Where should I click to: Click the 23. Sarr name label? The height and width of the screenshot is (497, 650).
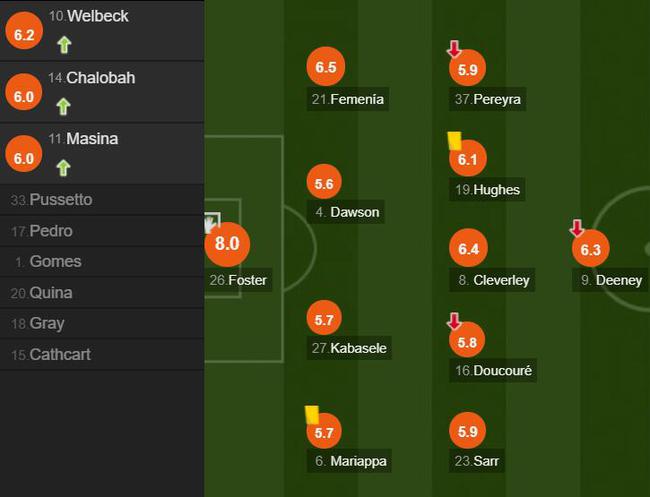[477, 461]
